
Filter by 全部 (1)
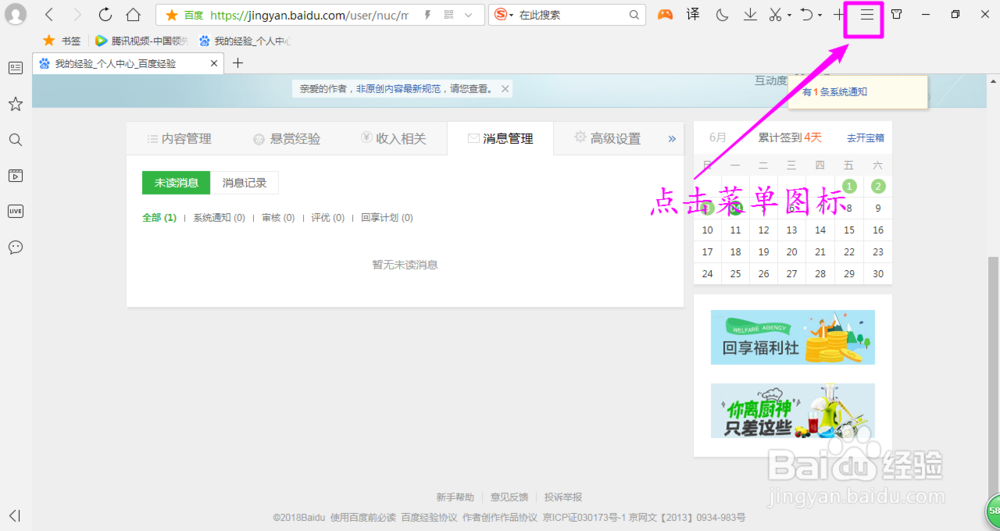[159, 218]
